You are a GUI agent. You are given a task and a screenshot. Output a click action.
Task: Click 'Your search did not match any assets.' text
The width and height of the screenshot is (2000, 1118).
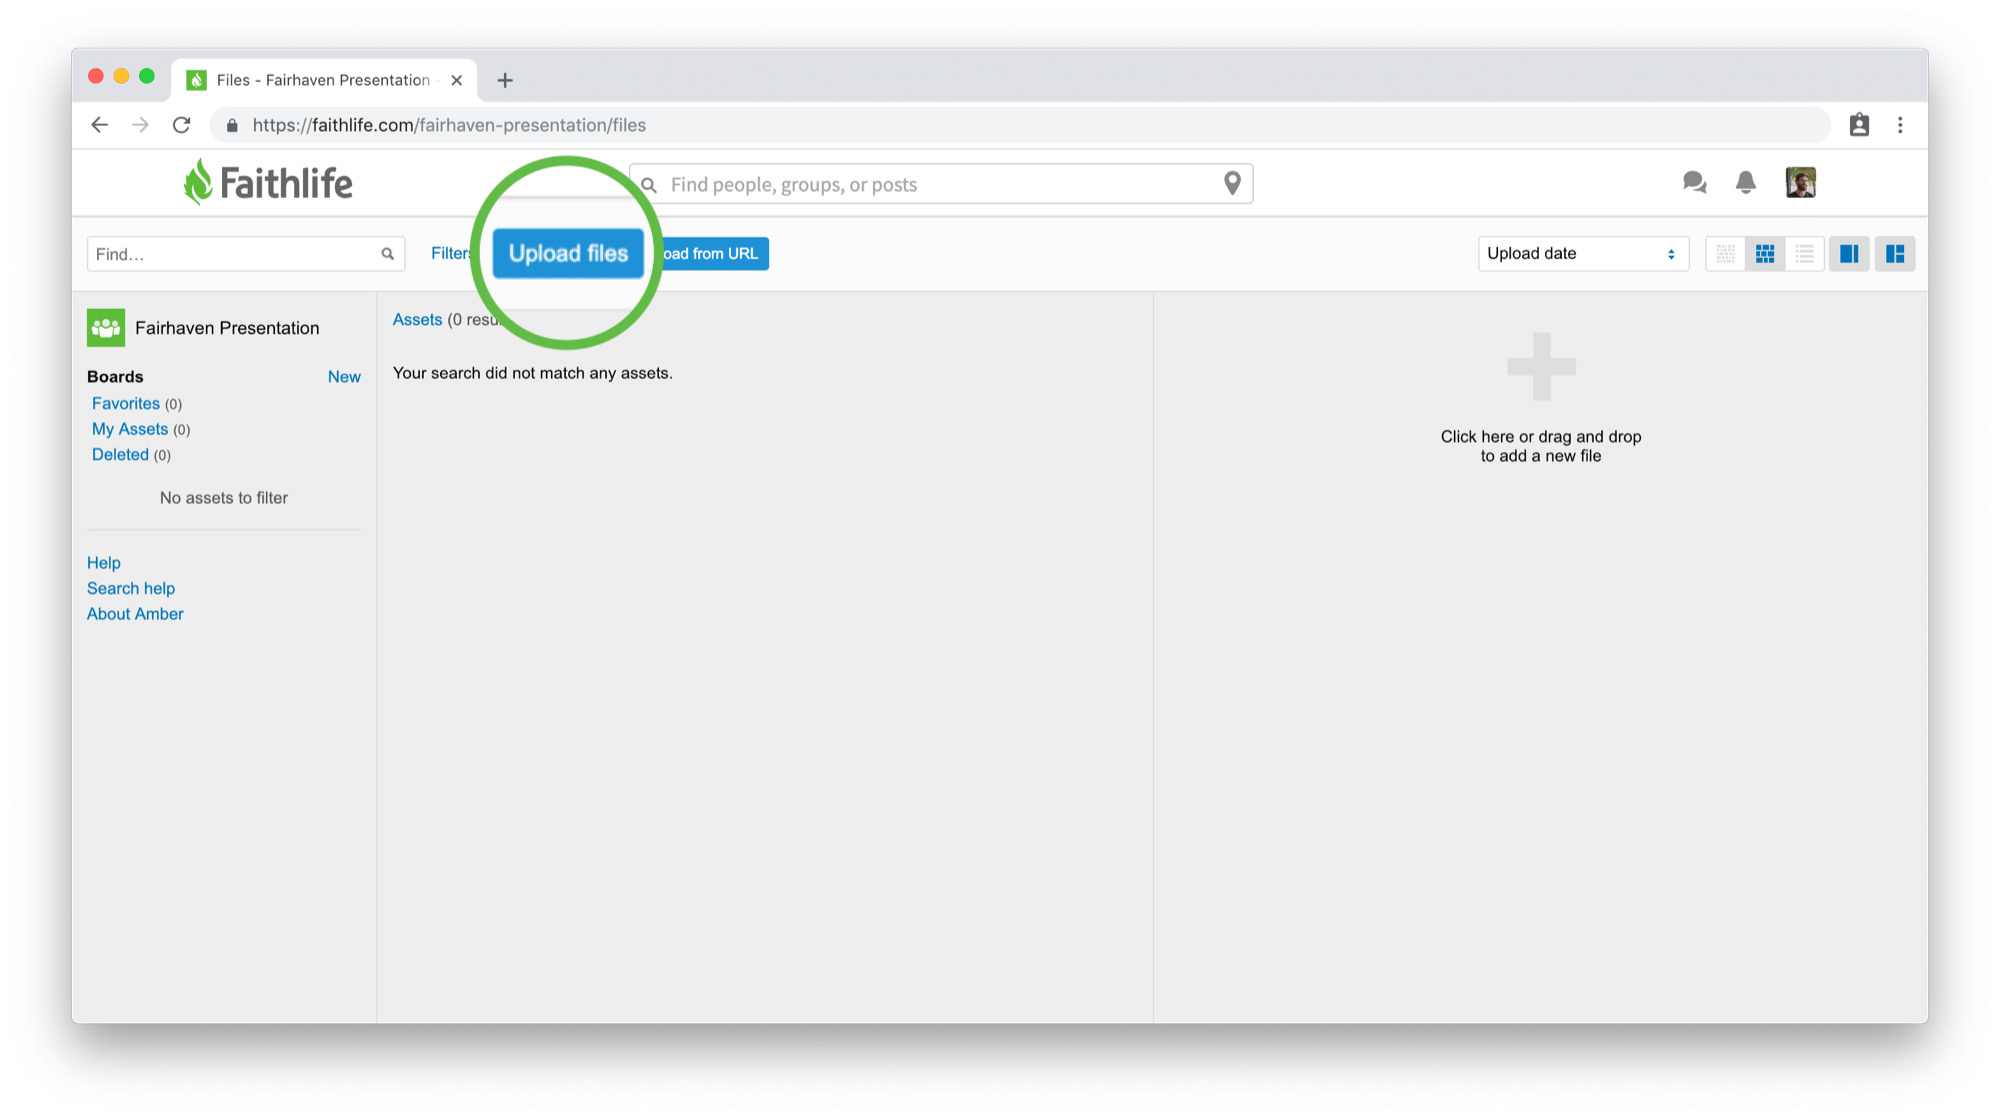[x=533, y=373]
